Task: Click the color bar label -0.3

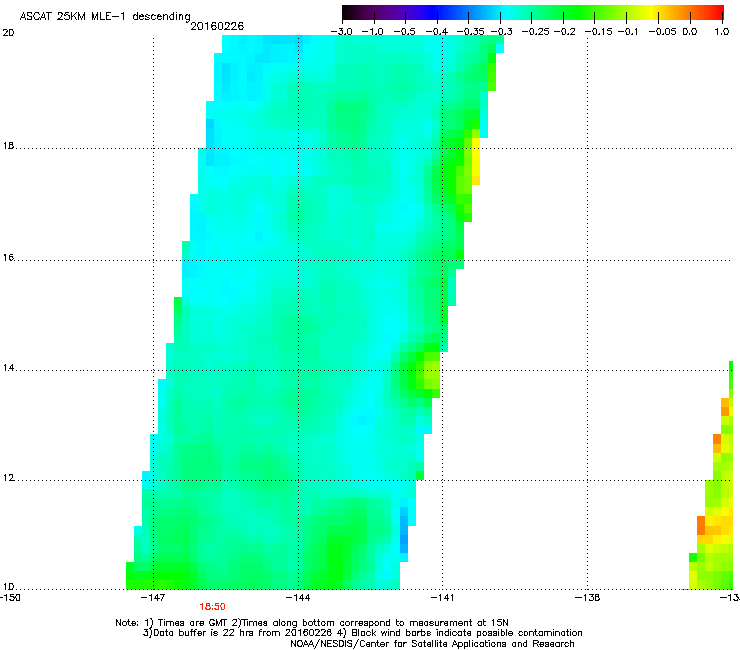Action: [x=501, y=32]
